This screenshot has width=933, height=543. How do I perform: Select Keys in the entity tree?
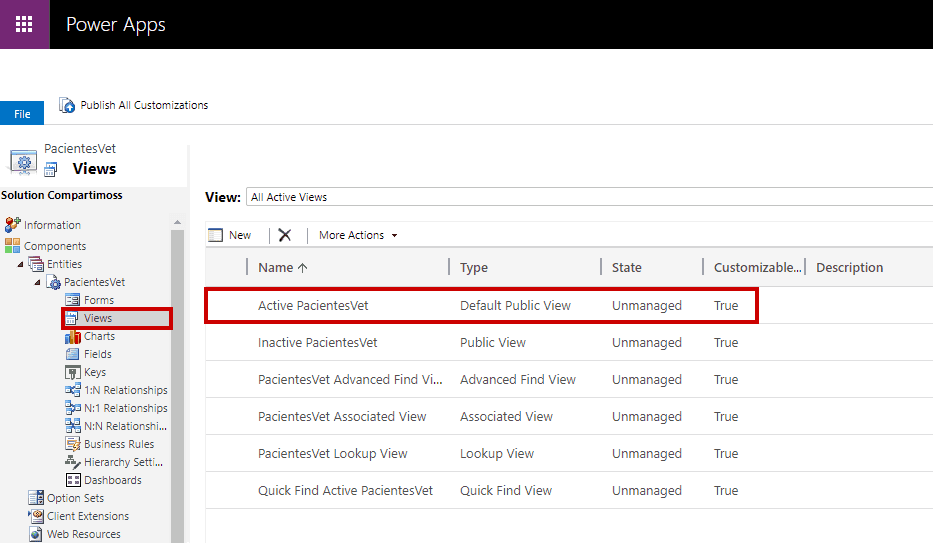(x=95, y=372)
